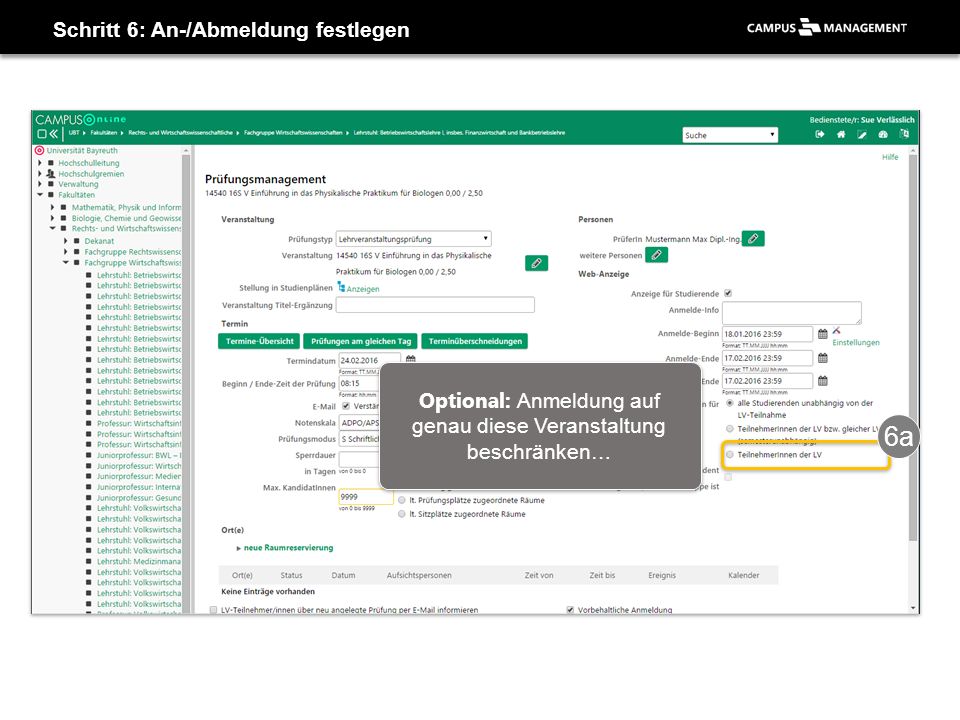Select alle Studierenden unabhängig radio option
This screenshot has height=720, width=960.
[x=730, y=403]
